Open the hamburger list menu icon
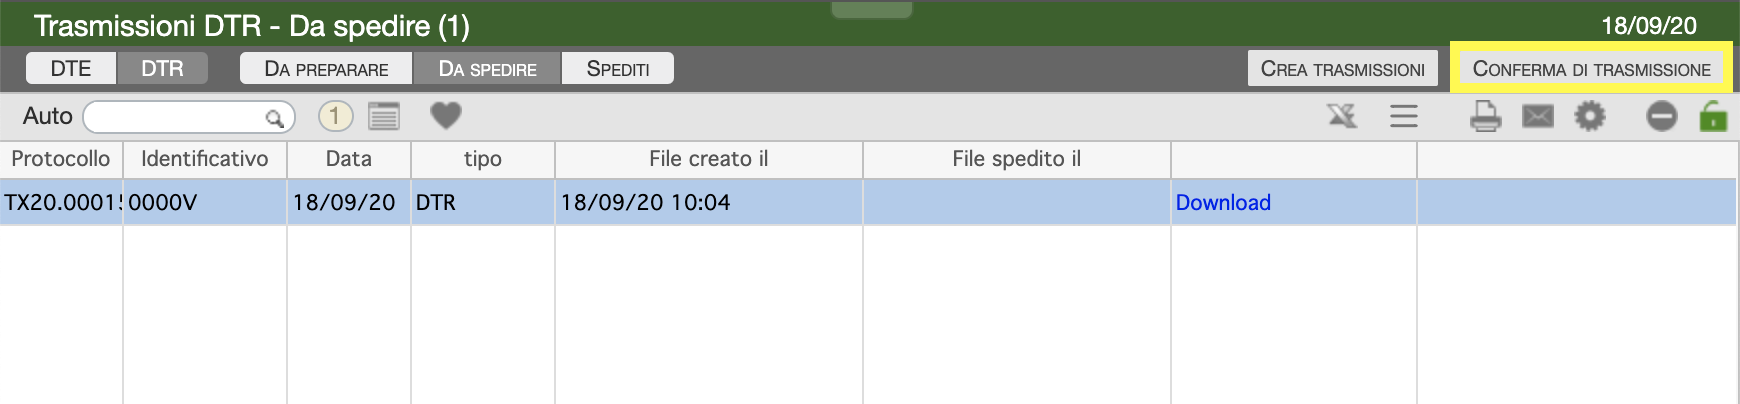The width and height of the screenshot is (1740, 404). [1404, 117]
